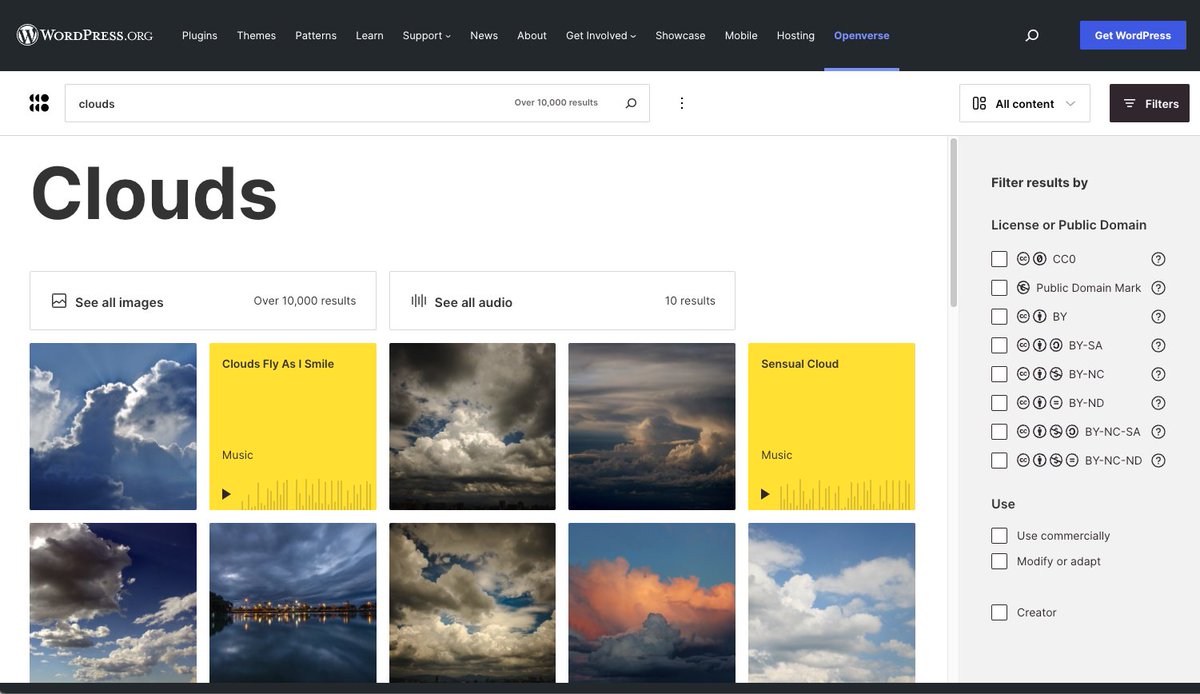Enable the Creator filter checkbox
The height and width of the screenshot is (694, 1200).
pos(998,610)
